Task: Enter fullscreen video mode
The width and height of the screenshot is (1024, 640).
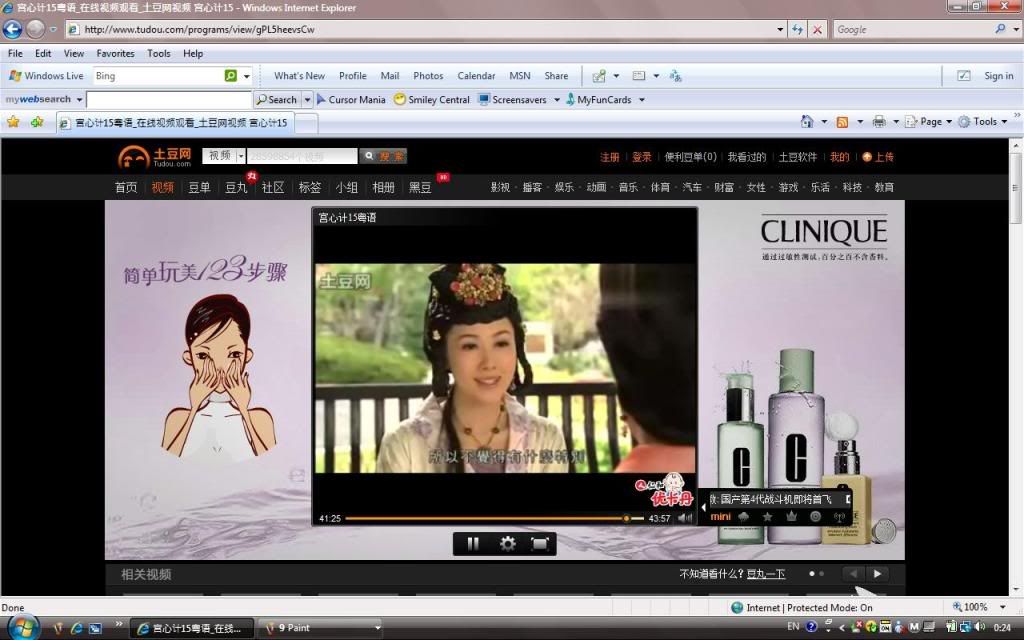Action: (x=539, y=543)
